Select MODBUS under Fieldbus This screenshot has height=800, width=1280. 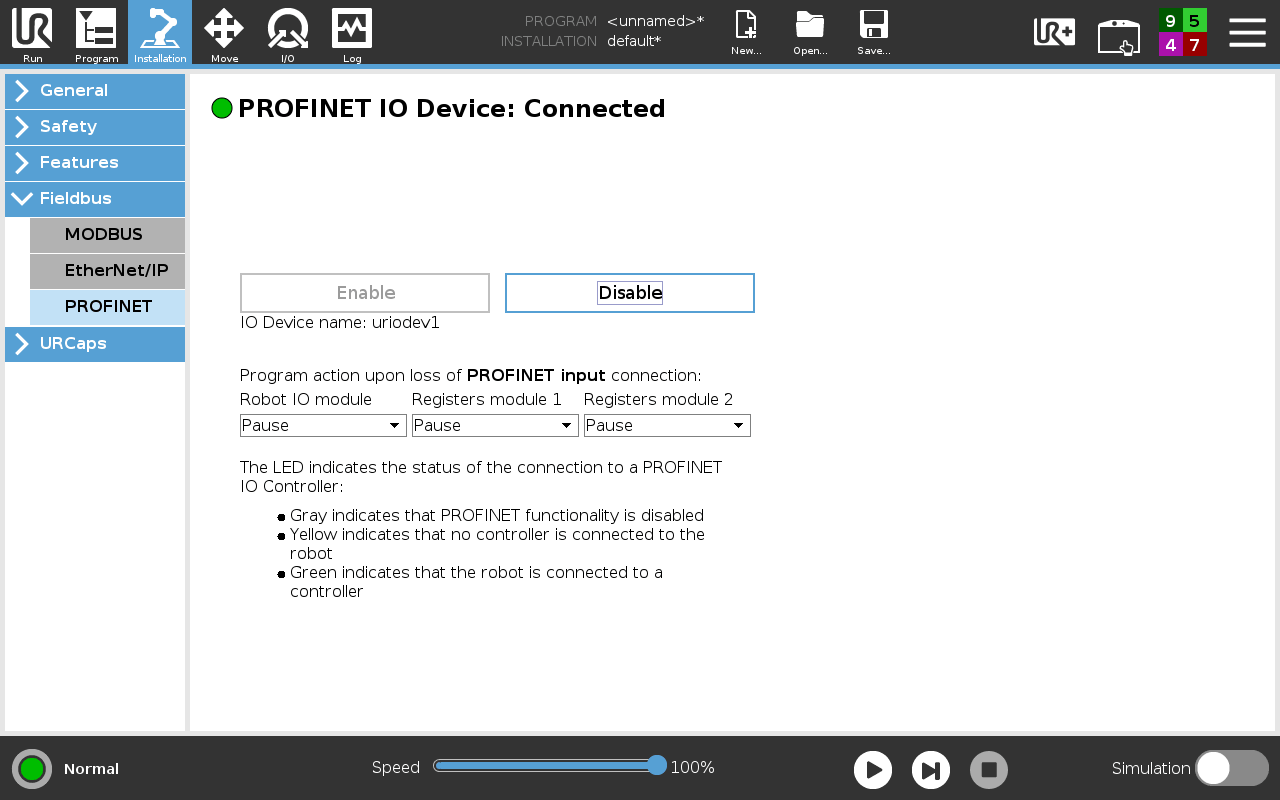pyautogui.click(x=107, y=235)
